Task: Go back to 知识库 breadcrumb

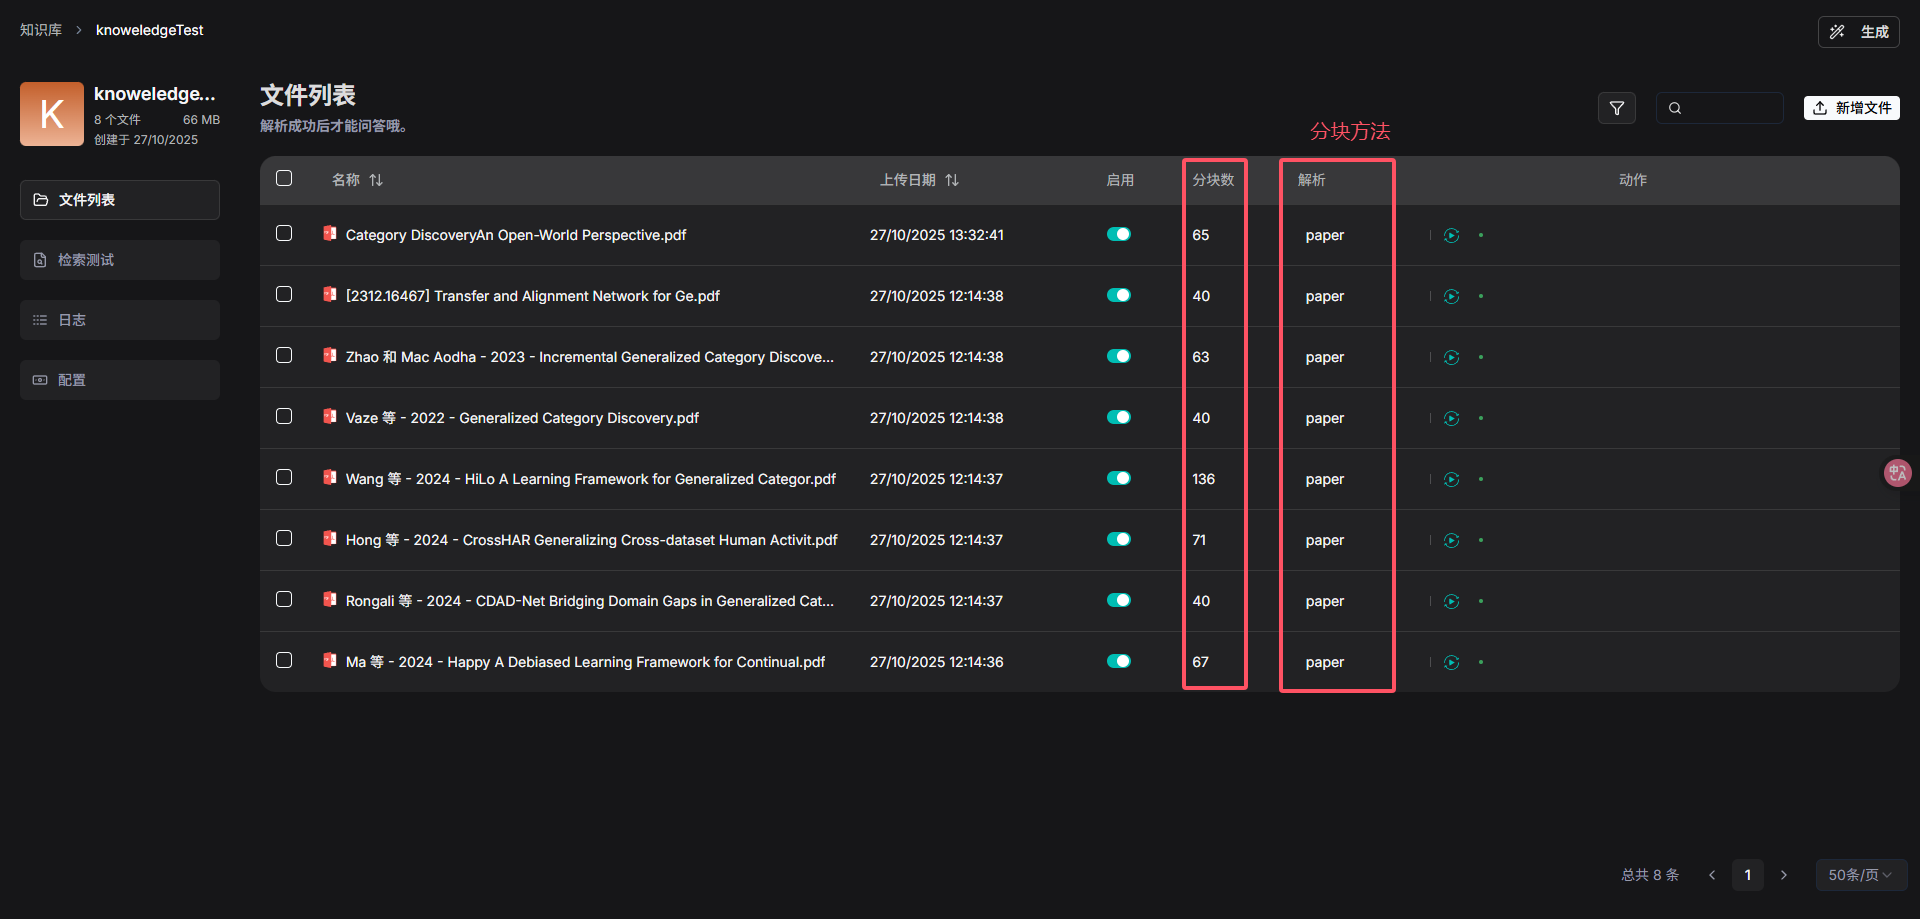Action: click(41, 30)
